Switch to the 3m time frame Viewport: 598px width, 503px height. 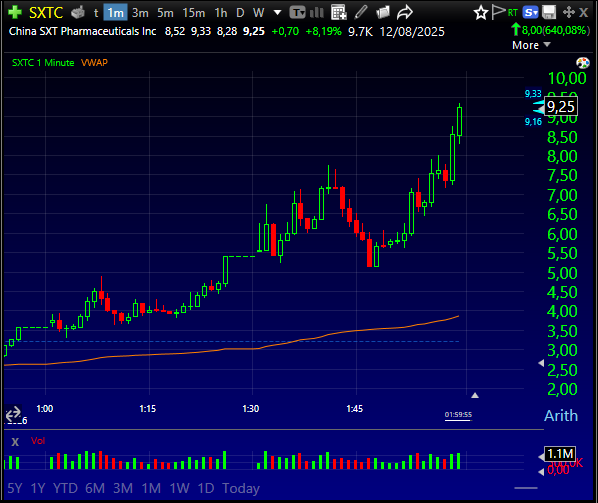tap(140, 13)
